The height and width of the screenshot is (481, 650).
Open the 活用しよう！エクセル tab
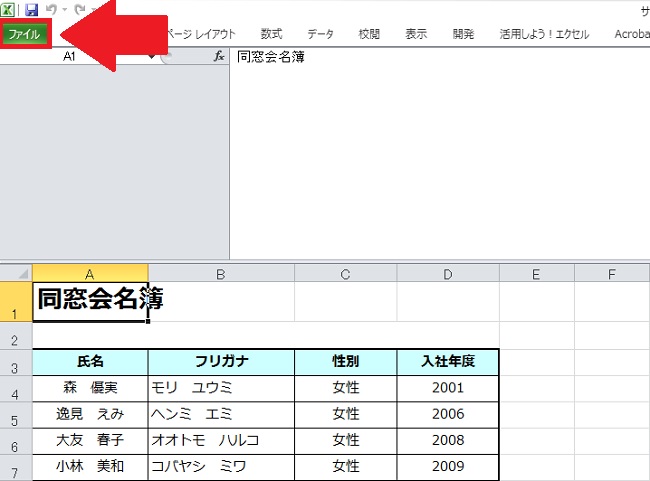click(x=544, y=33)
